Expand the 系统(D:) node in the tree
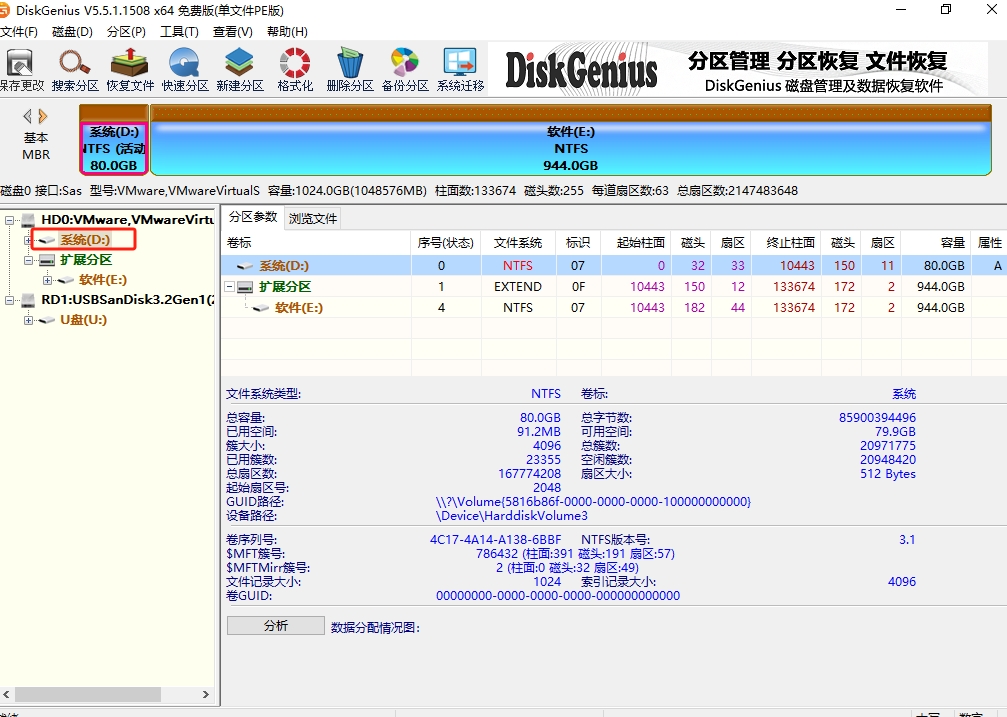1007x717 pixels. (x=28, y=240)
